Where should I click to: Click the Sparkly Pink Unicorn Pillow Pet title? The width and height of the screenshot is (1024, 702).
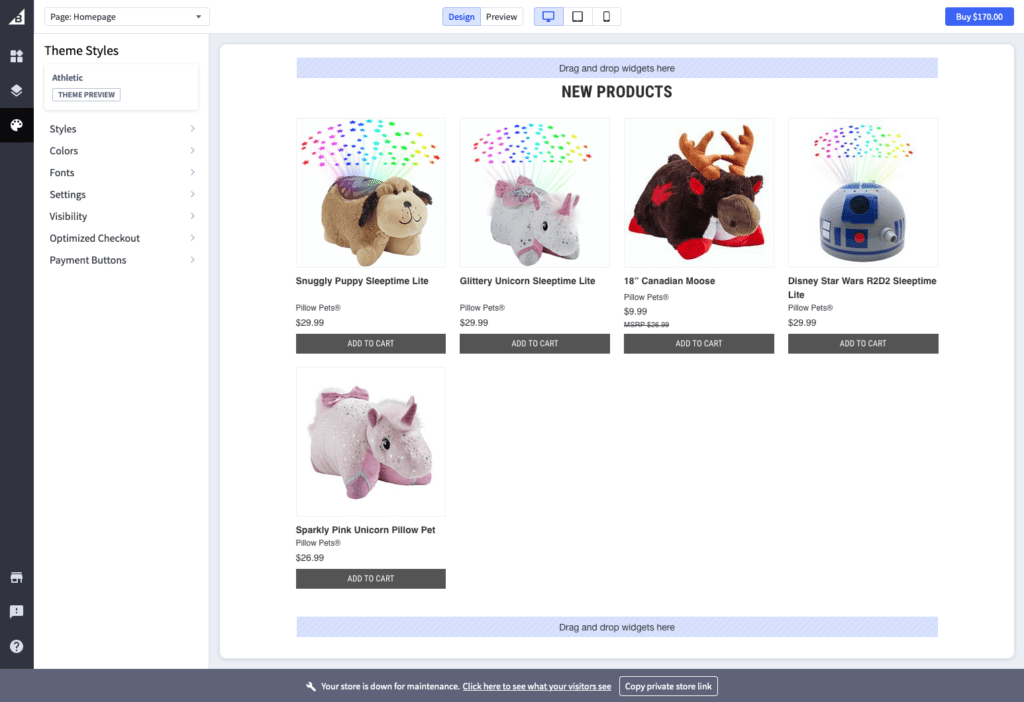[365, 530]
